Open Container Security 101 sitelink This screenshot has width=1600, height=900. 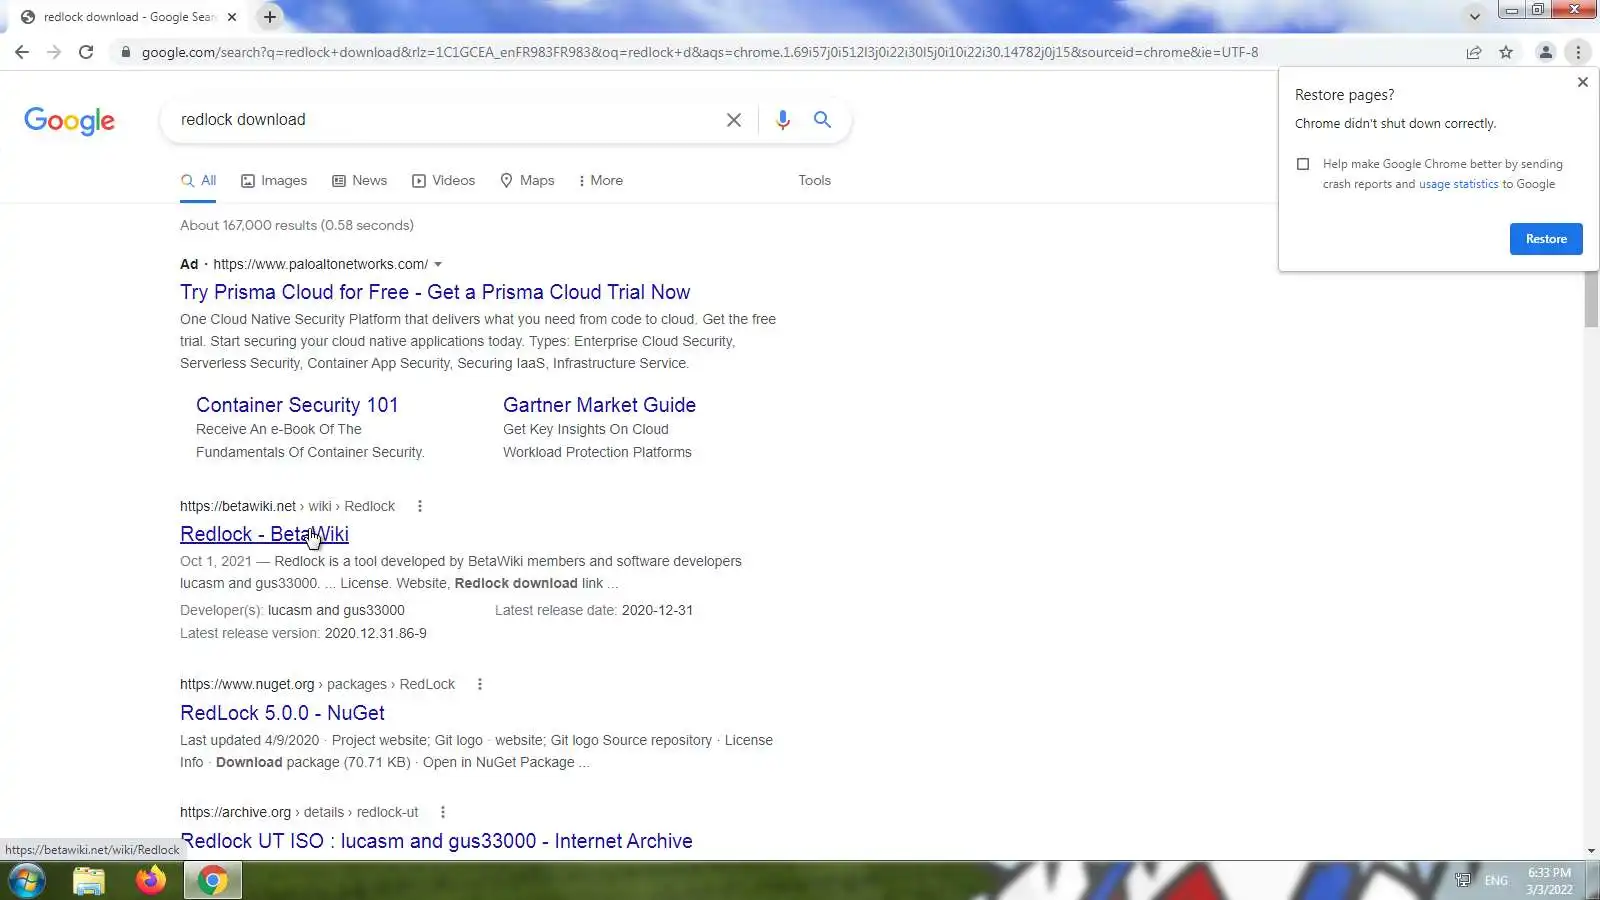[297, 405]
